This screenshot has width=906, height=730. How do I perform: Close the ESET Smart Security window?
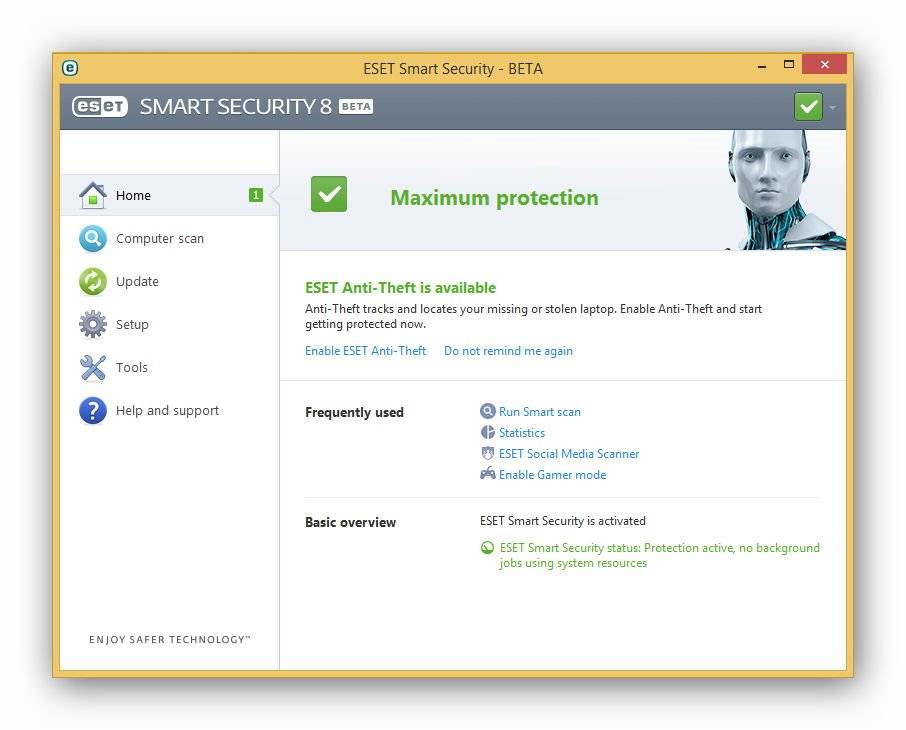825,64
